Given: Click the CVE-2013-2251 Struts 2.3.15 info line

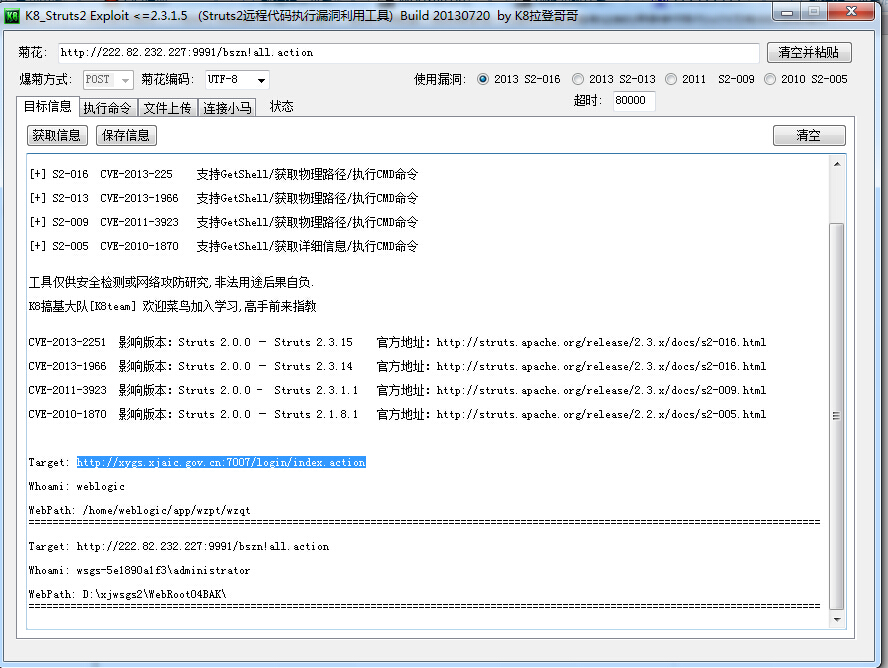Looking at the screenshot, I should (x=397, y=342).
